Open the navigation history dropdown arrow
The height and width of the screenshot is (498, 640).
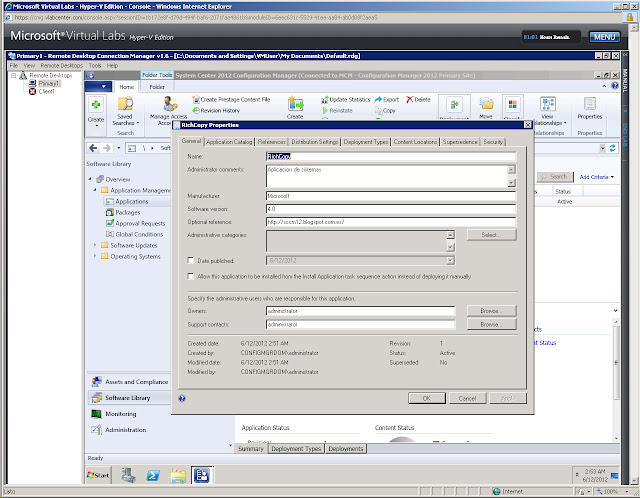tap(118, 148)
